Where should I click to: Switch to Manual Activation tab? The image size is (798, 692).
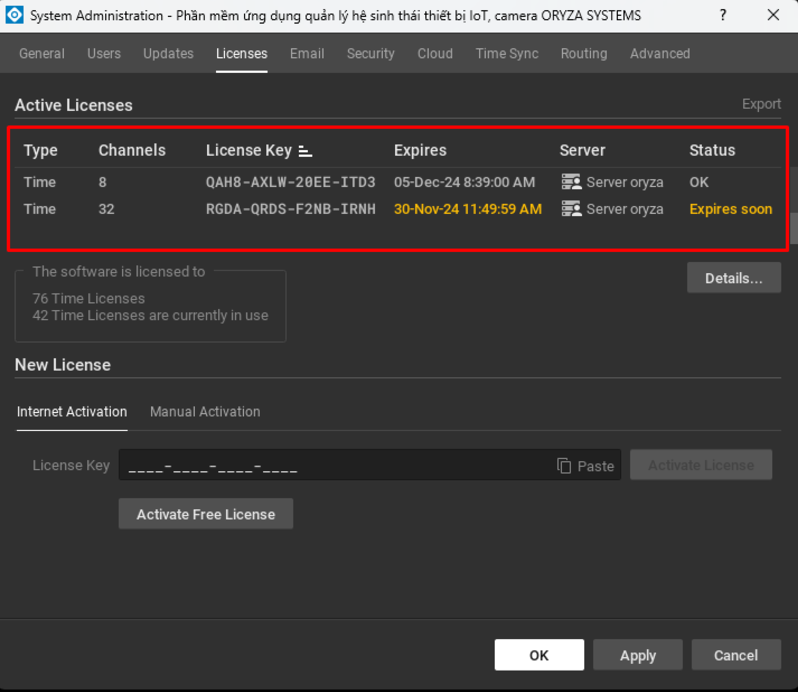click(205, 412)
